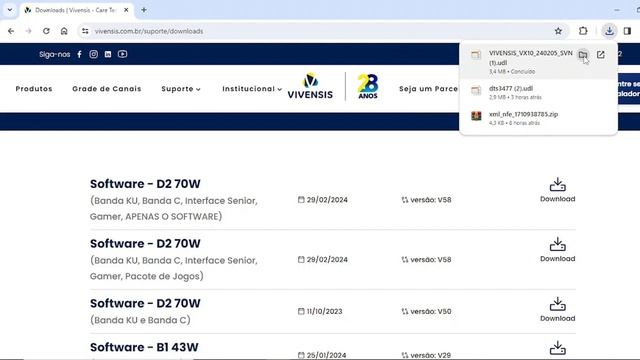
Task: Go back to the previous page
Action: click(11, 31)
